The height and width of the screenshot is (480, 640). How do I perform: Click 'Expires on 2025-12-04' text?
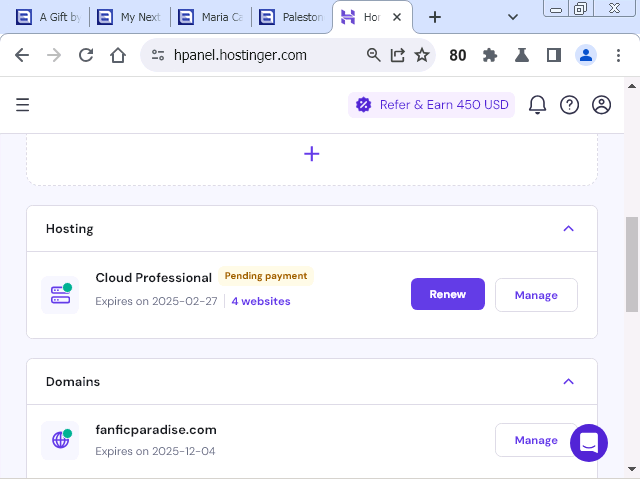[x=155, y=451]
